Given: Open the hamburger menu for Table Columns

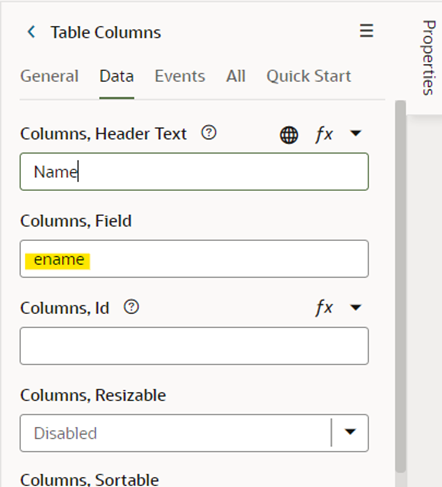Looking at the screenshot, I should [366, 31].
